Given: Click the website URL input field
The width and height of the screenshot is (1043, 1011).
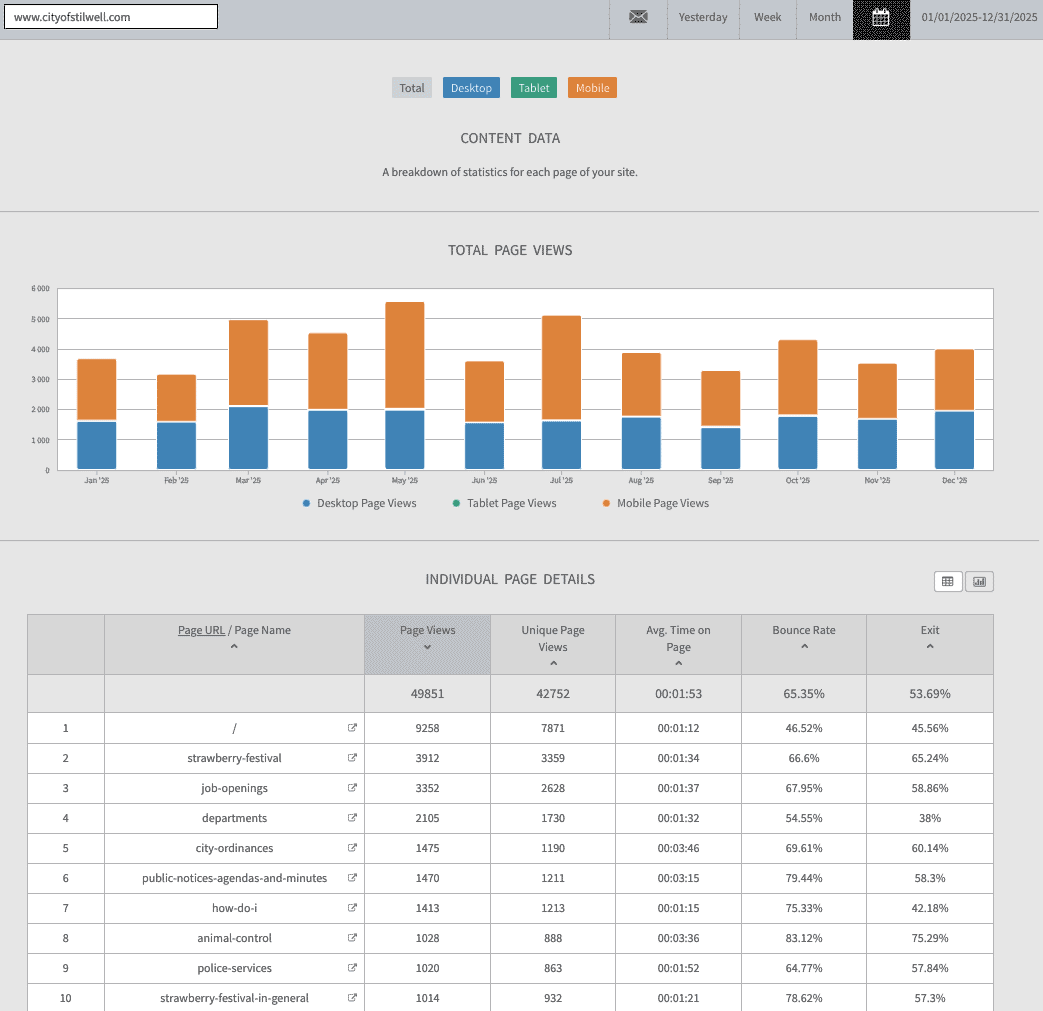Looking at the screenshot, I should click(110, 17).
